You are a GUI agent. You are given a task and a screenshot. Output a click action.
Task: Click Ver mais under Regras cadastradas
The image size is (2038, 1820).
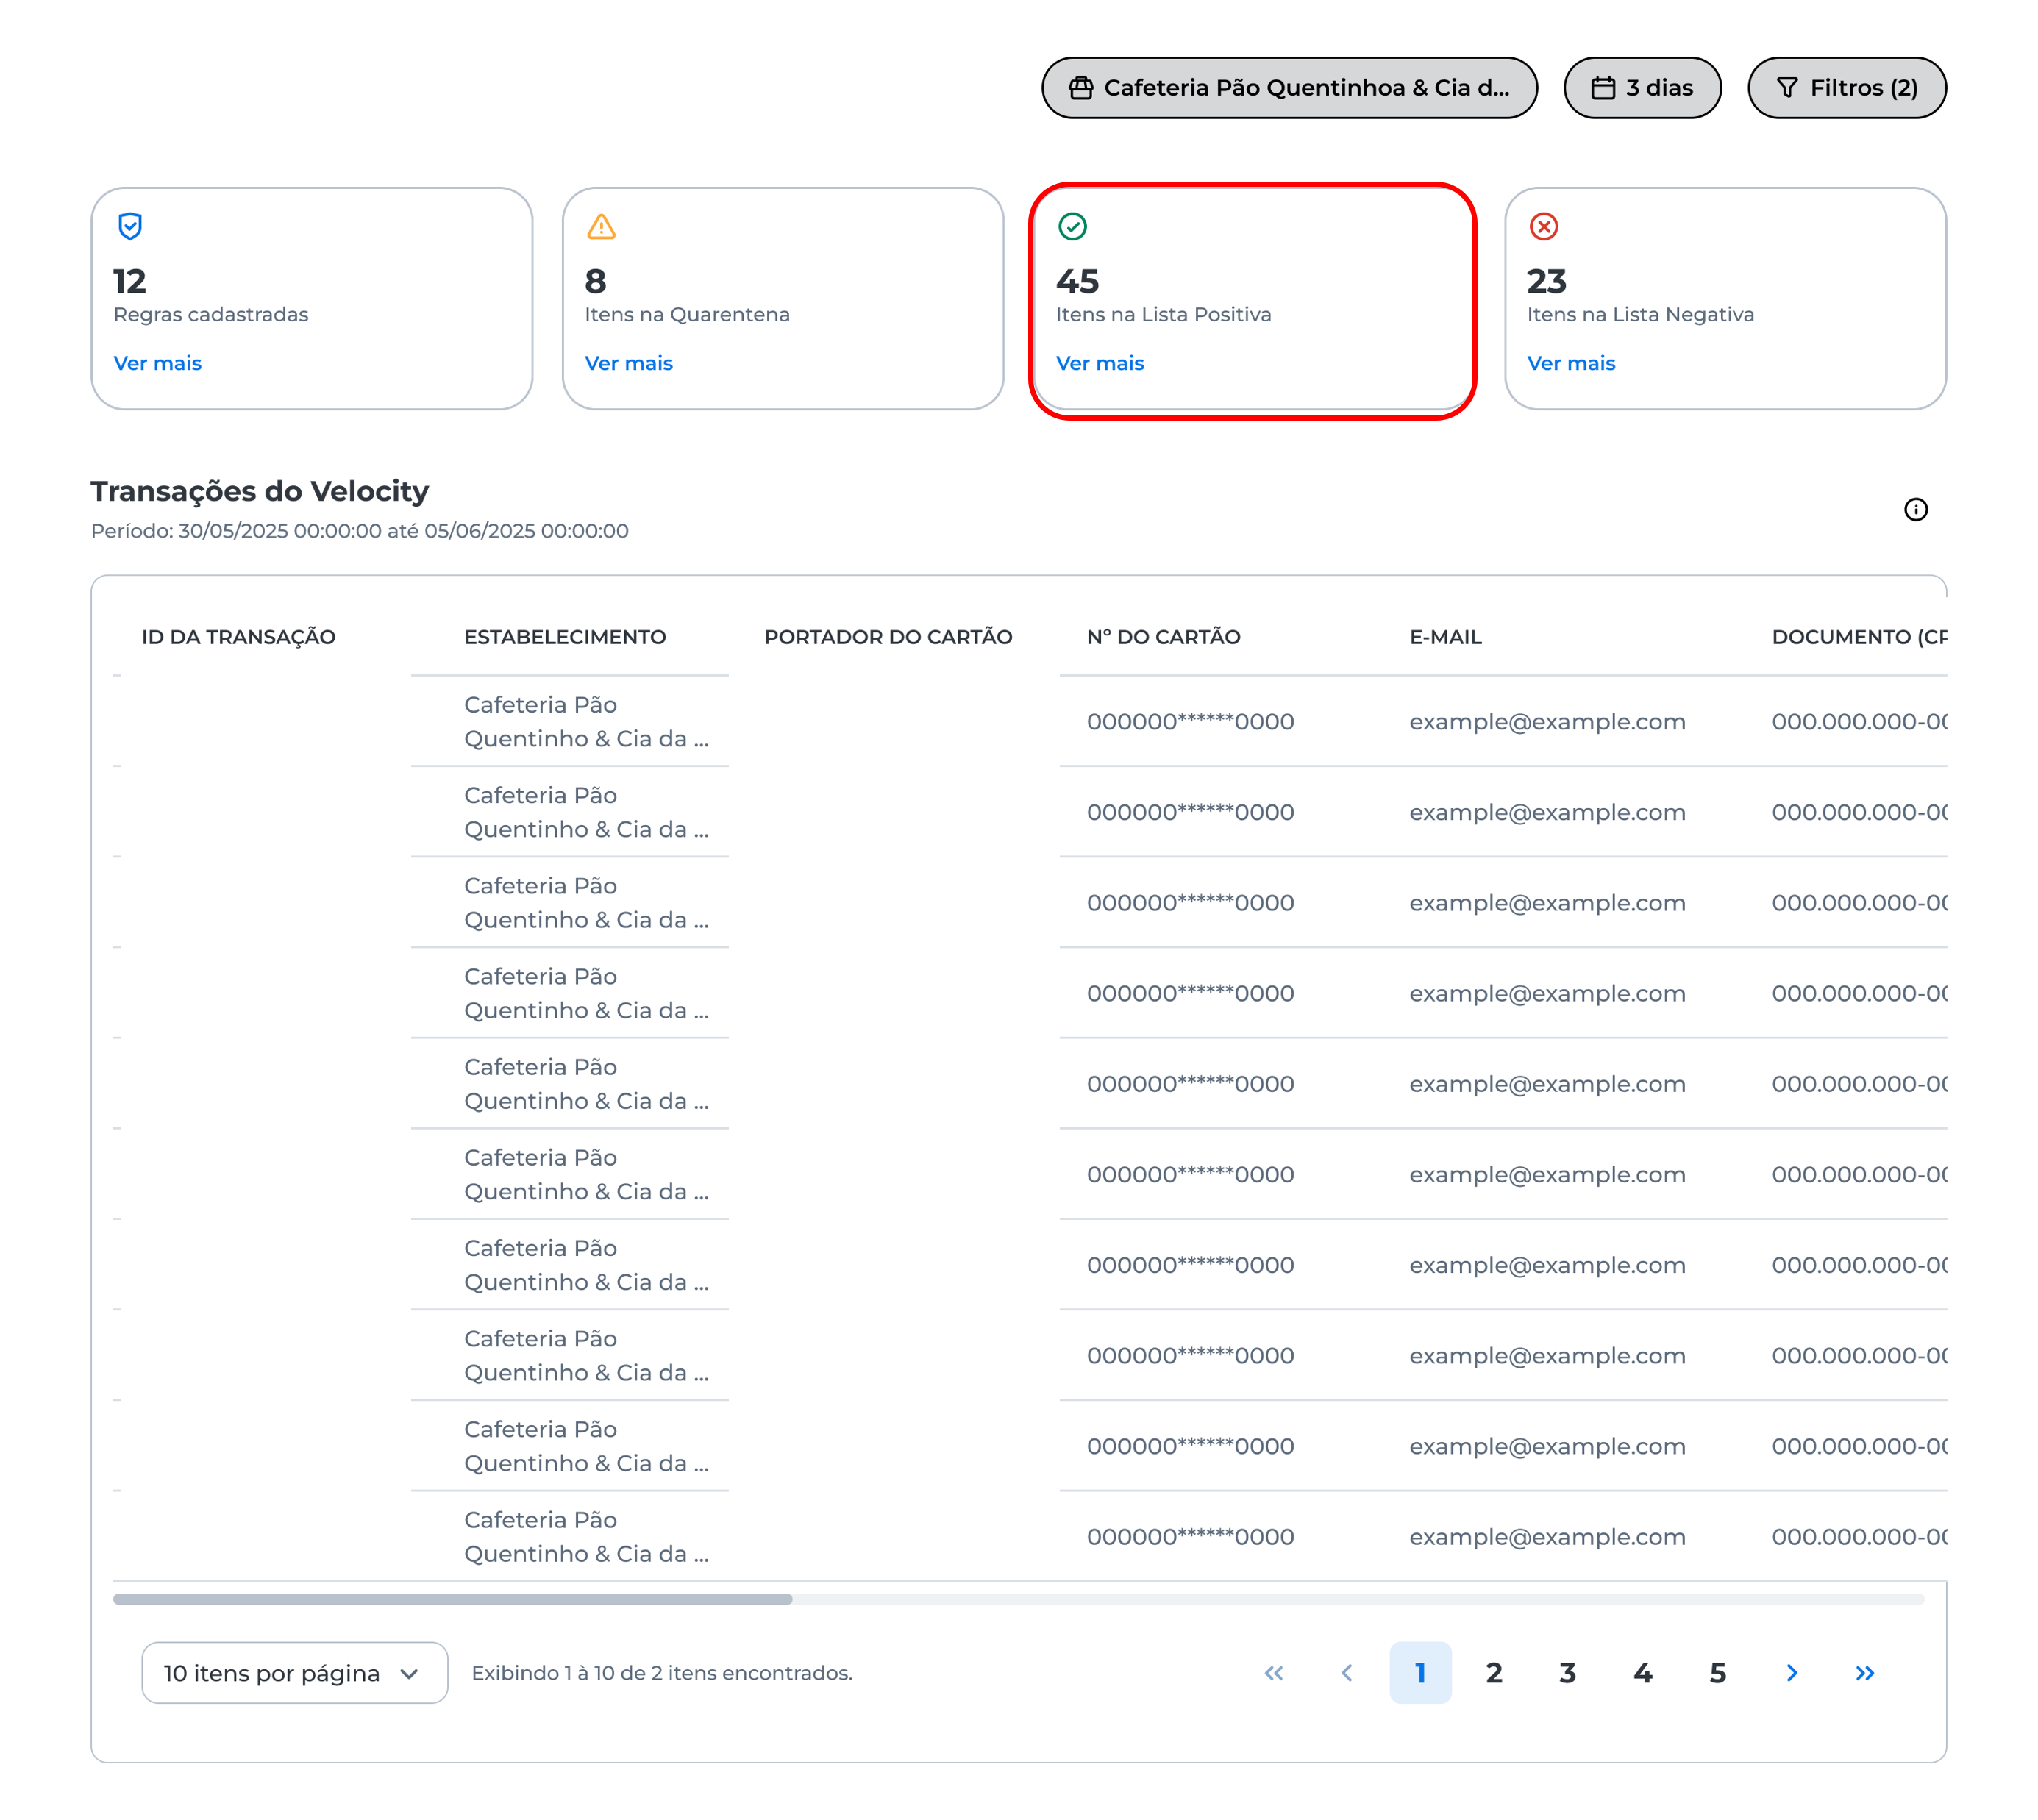[157, 363]
